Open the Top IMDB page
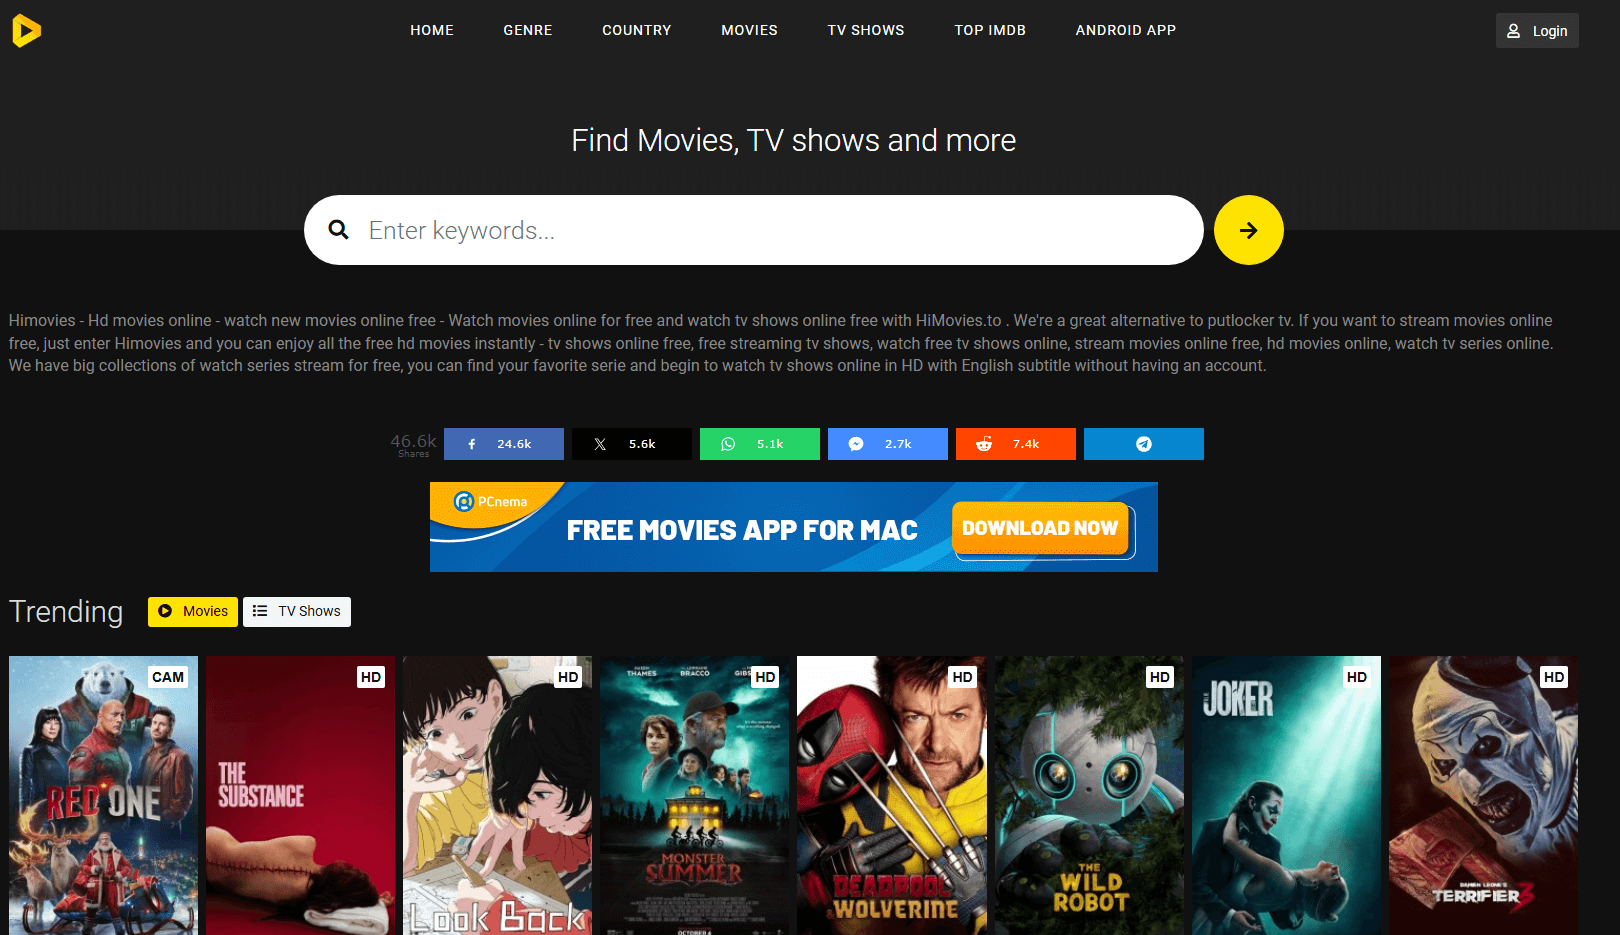The height and width of the screenshot is (935, 1620). pyautogui.click(x=989, y=31)
